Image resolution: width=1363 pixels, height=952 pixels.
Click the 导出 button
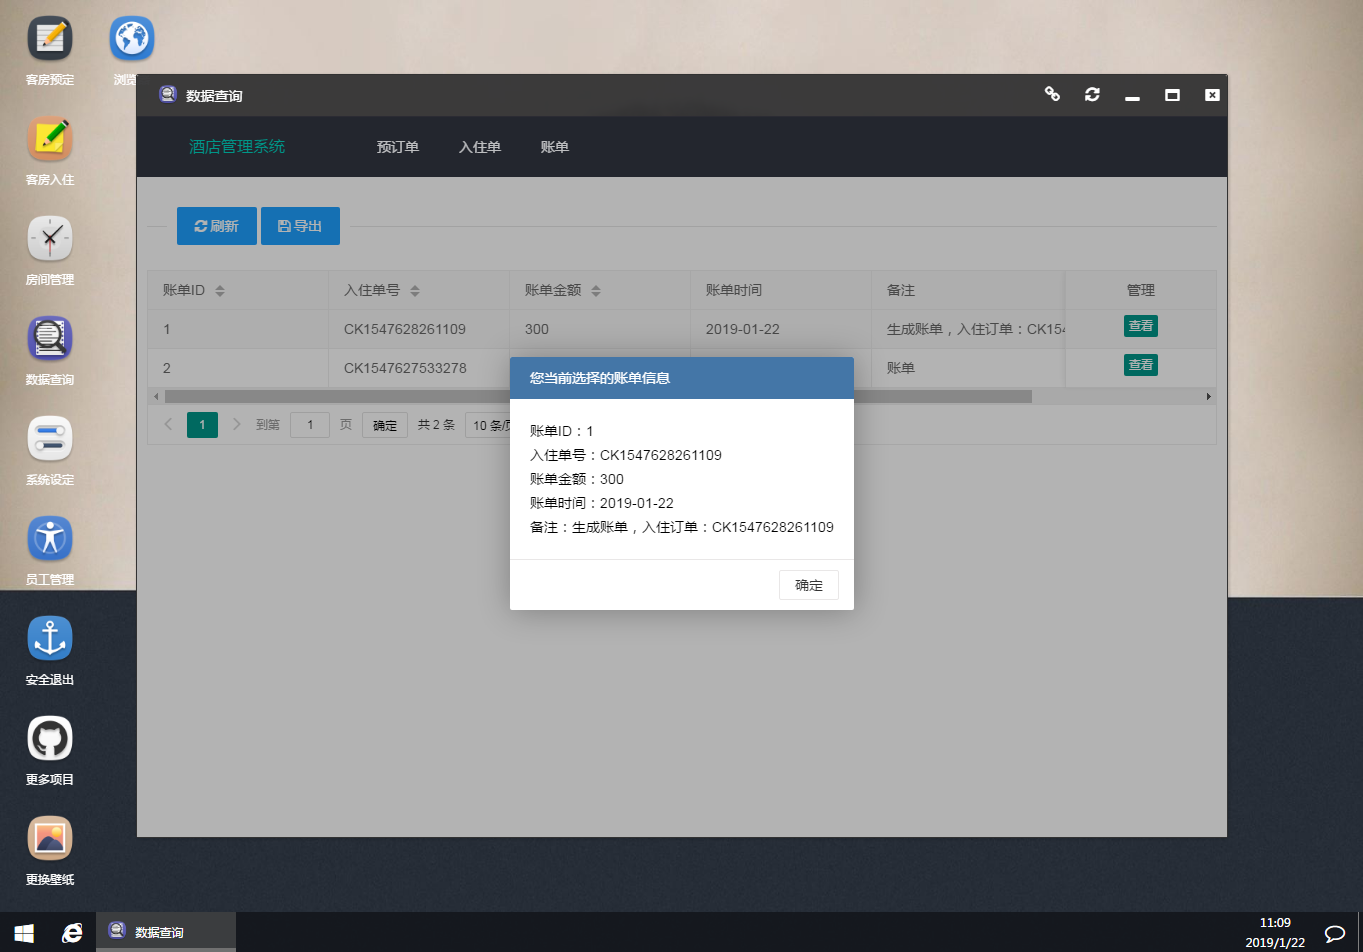point(300,226)
